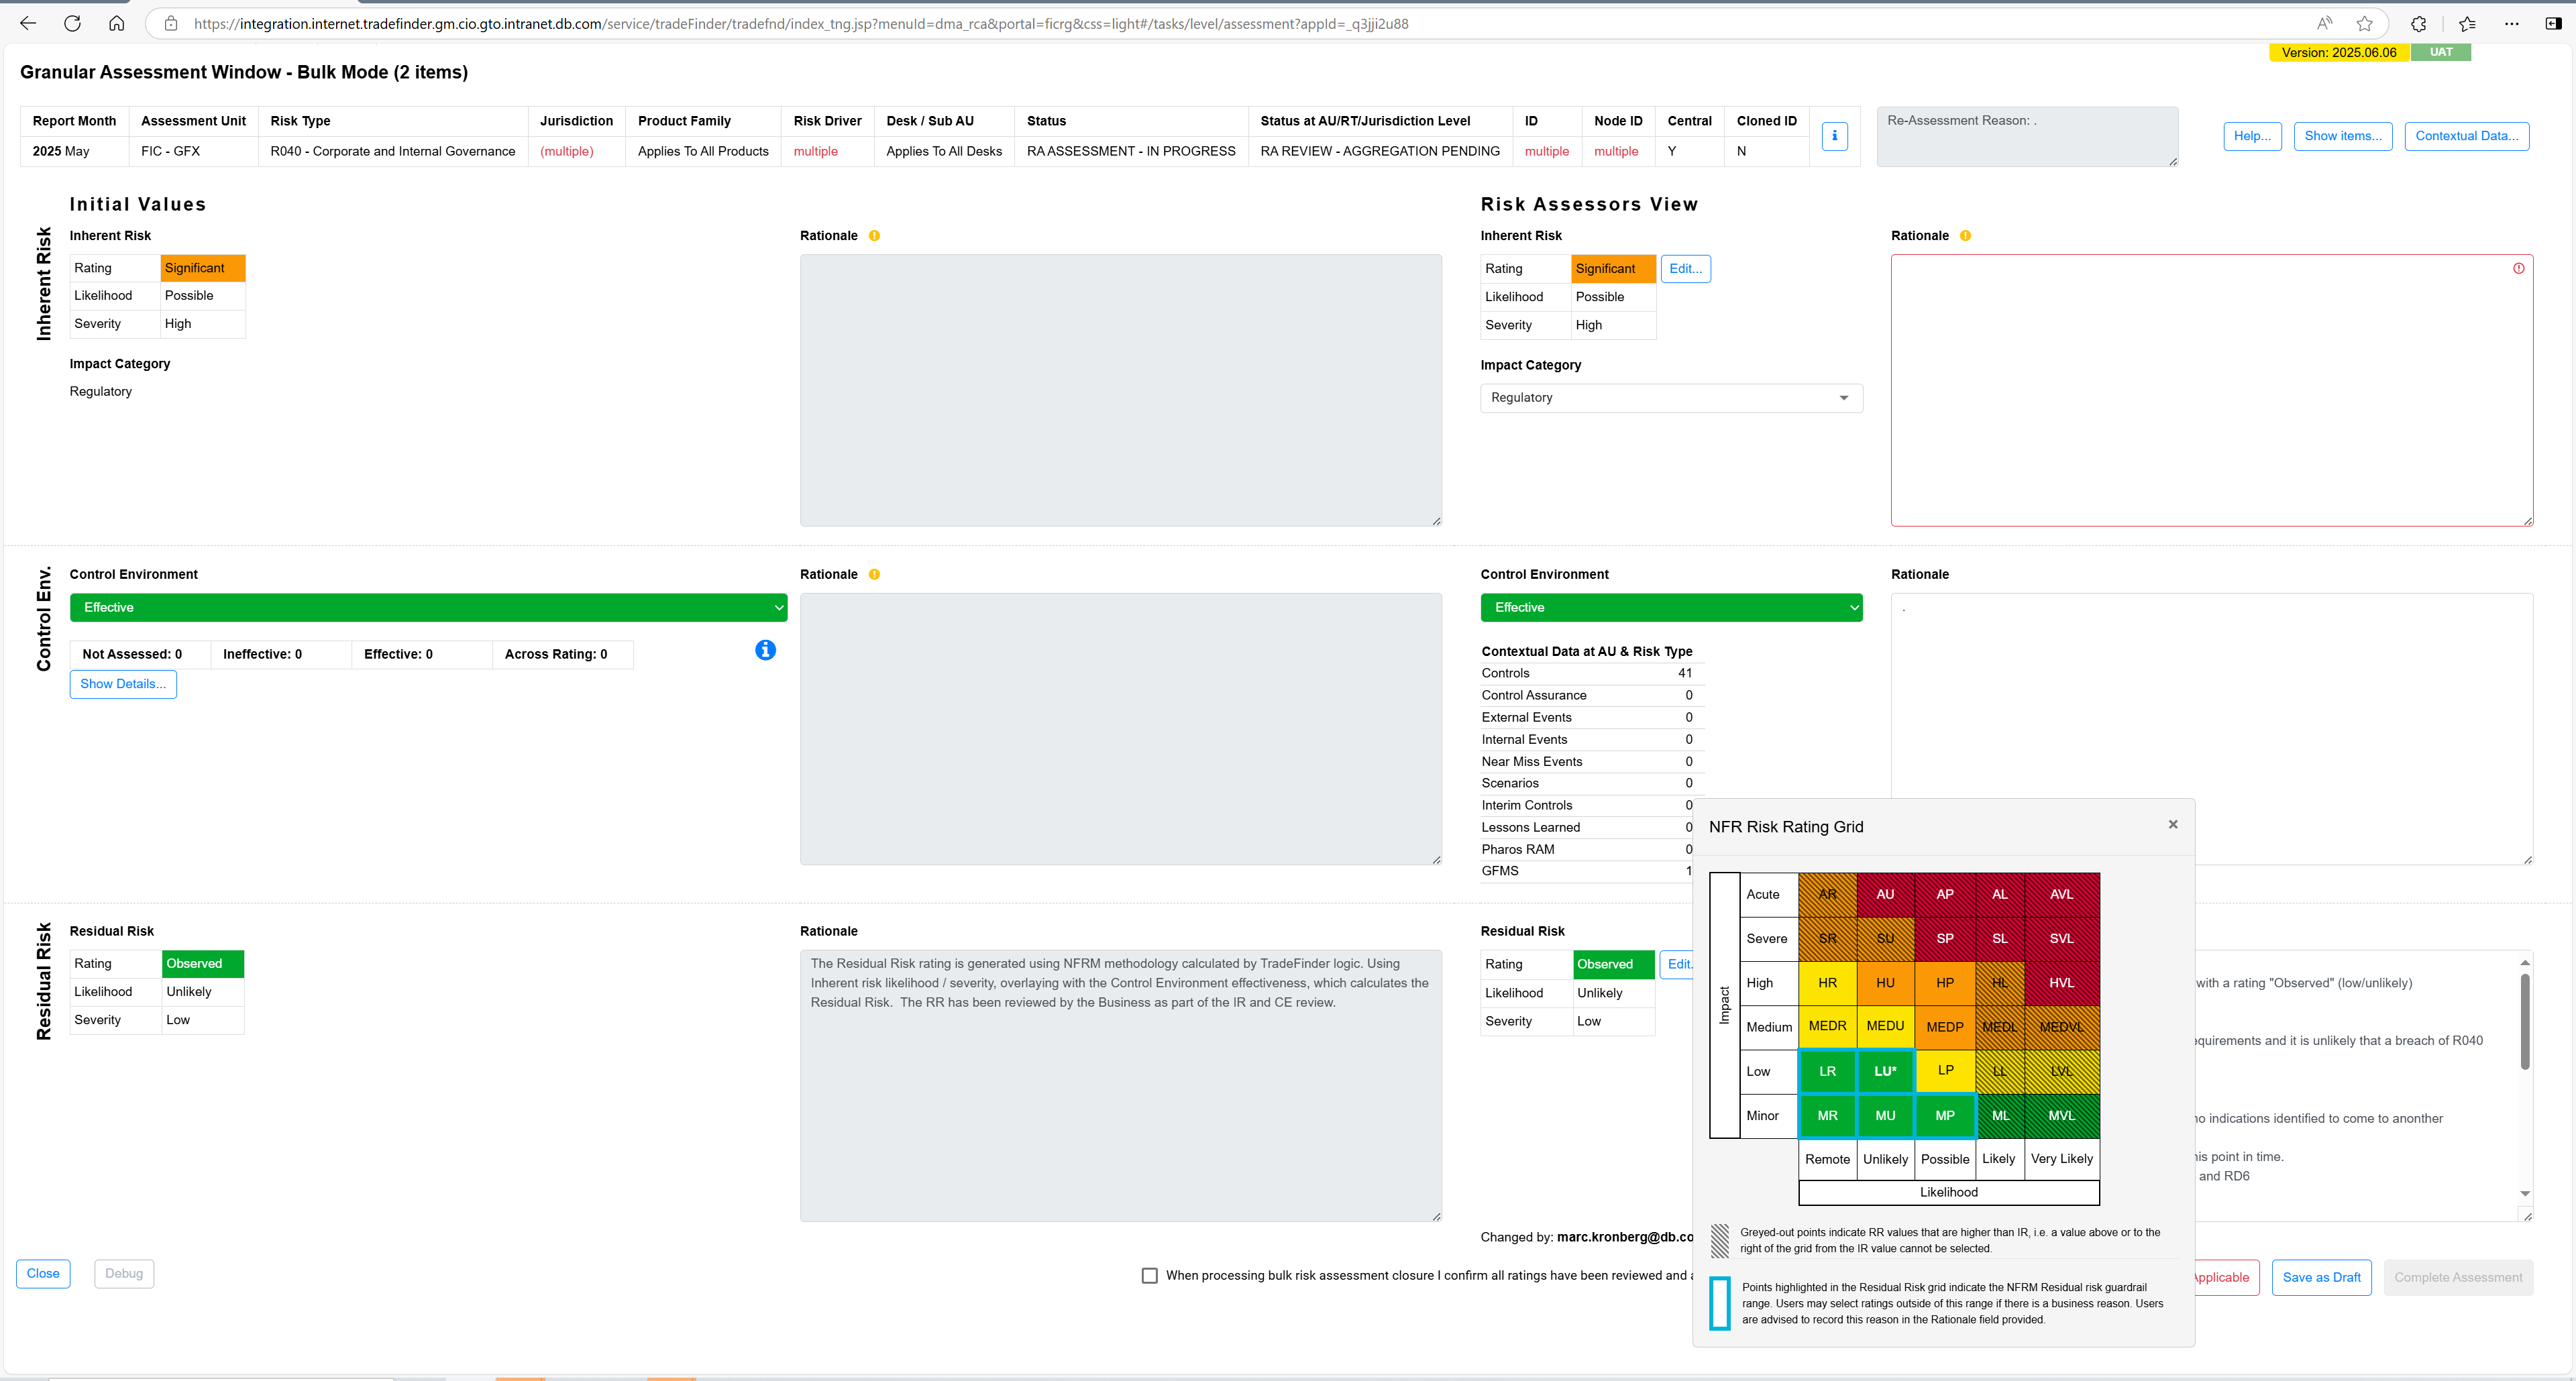The width and height of the screenshot is (2576, 1381).
Task: Open the Impact Category Regulatory dropdown
Action: pos(1670,398)
